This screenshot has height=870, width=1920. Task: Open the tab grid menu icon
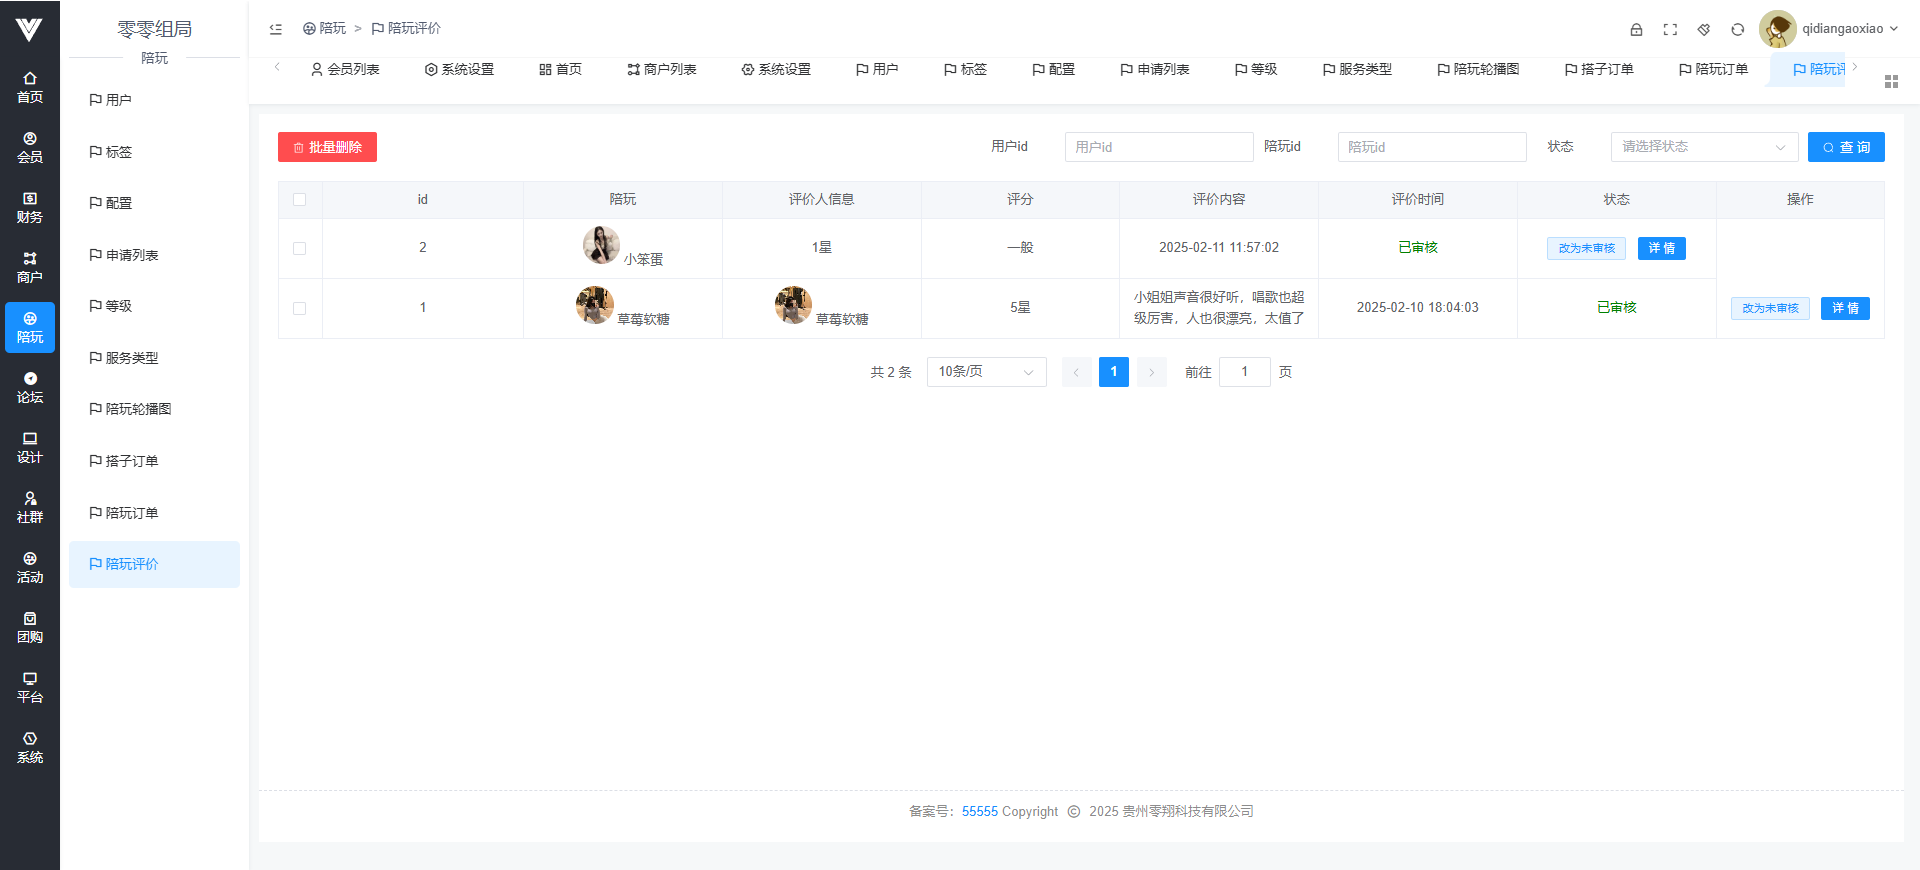[1891, 81]
